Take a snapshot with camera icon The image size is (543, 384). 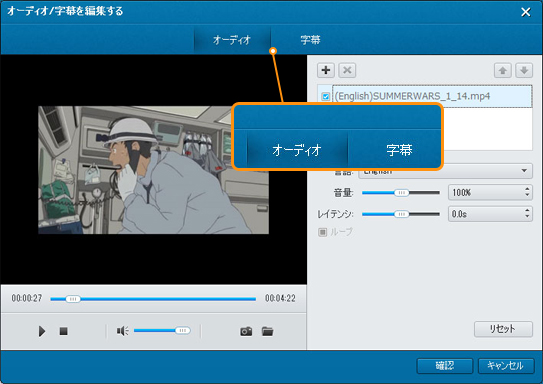[246, 331]
